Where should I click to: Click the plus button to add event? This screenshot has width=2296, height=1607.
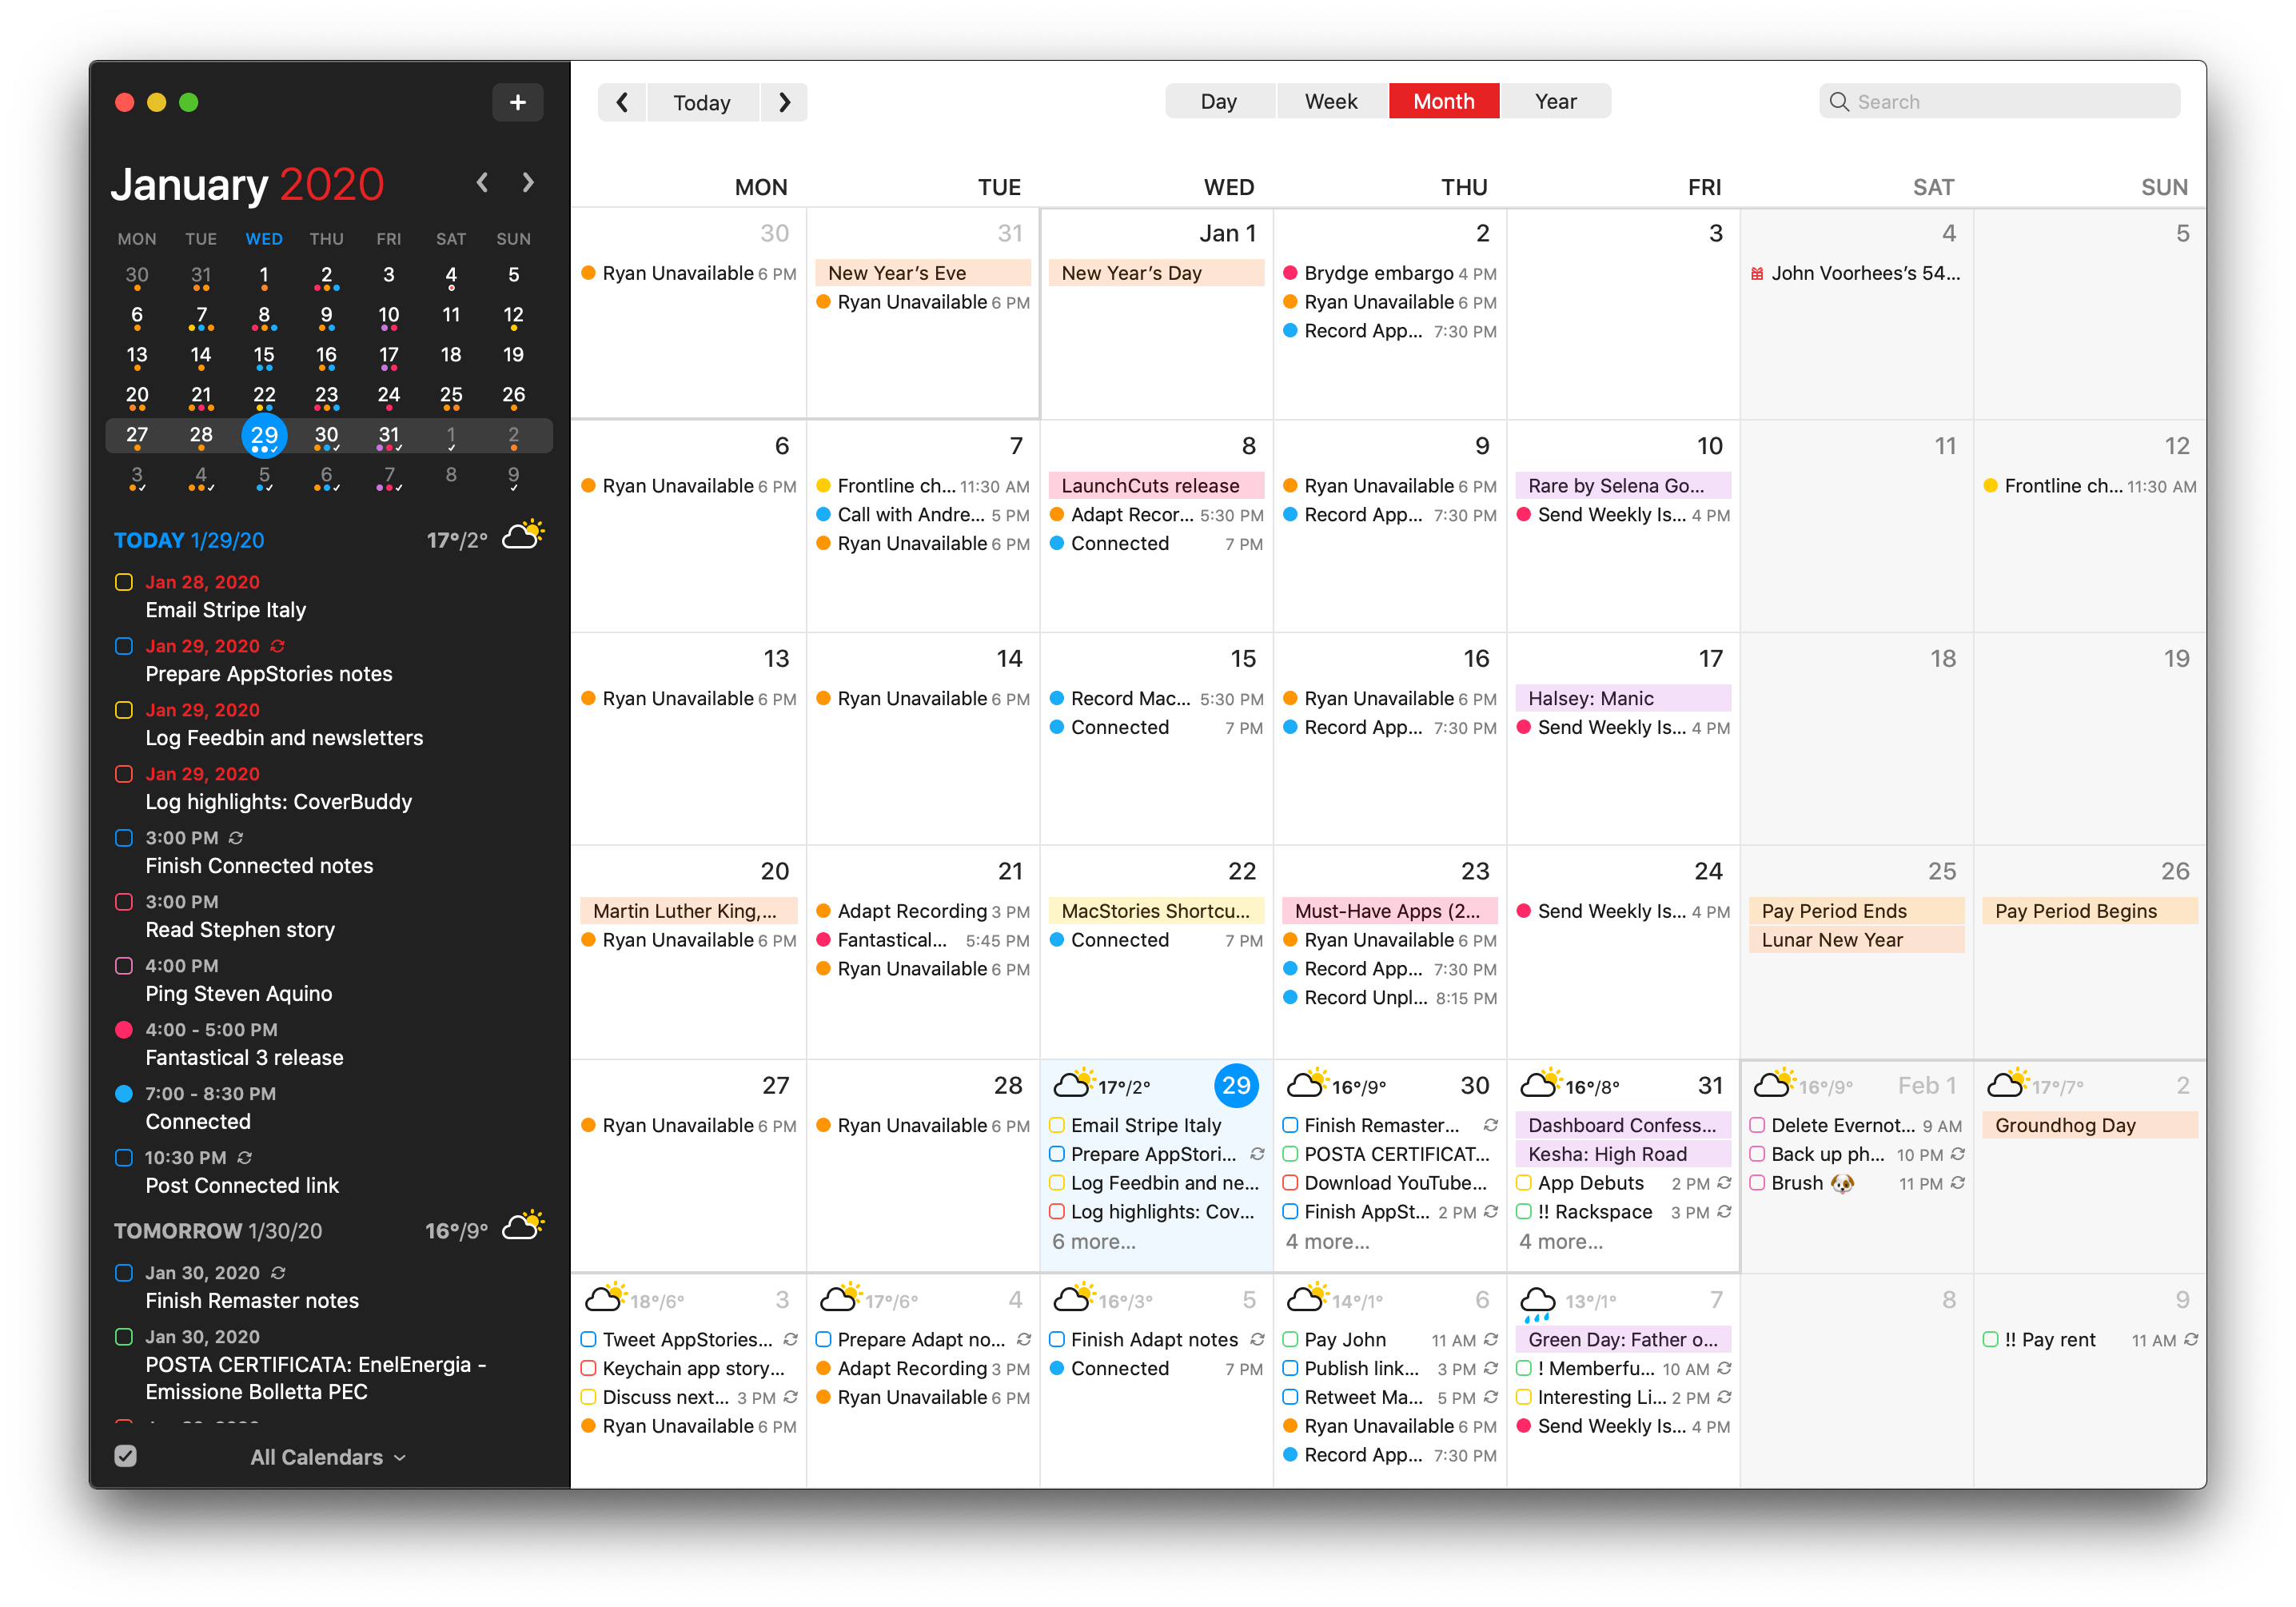coord(517,102)
